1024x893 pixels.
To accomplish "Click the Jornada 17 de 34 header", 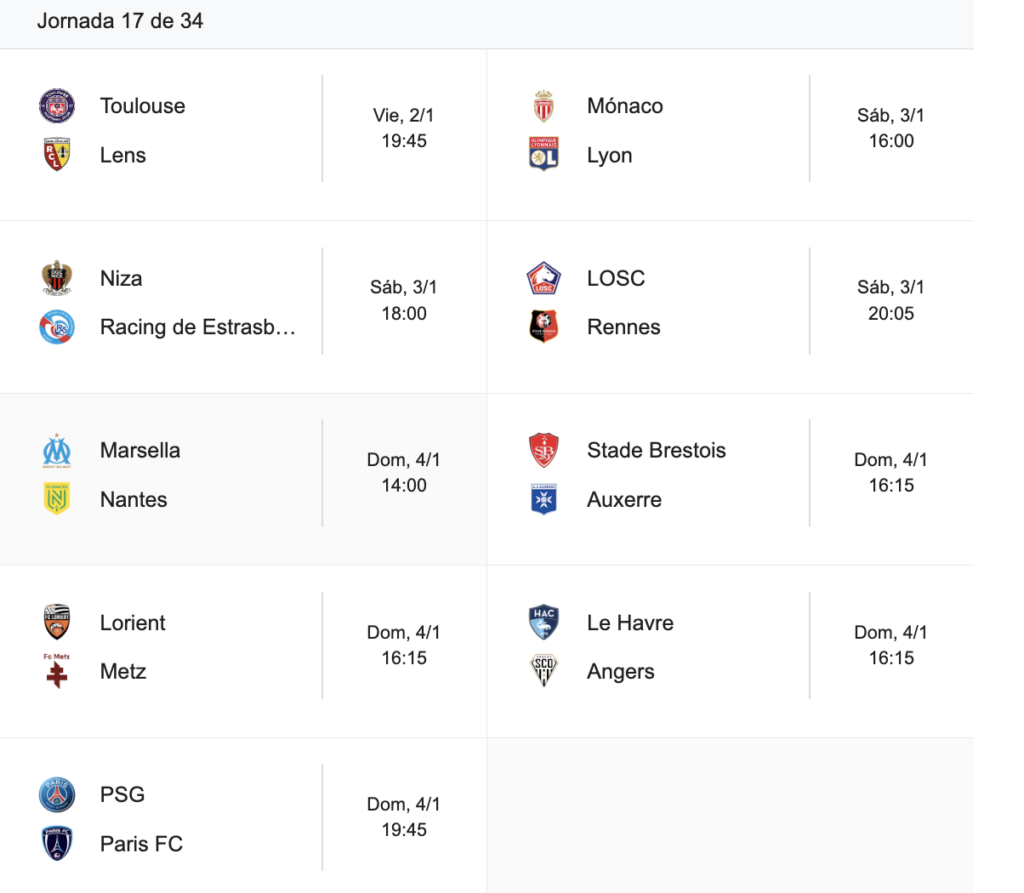I will (x=120, y=21).
